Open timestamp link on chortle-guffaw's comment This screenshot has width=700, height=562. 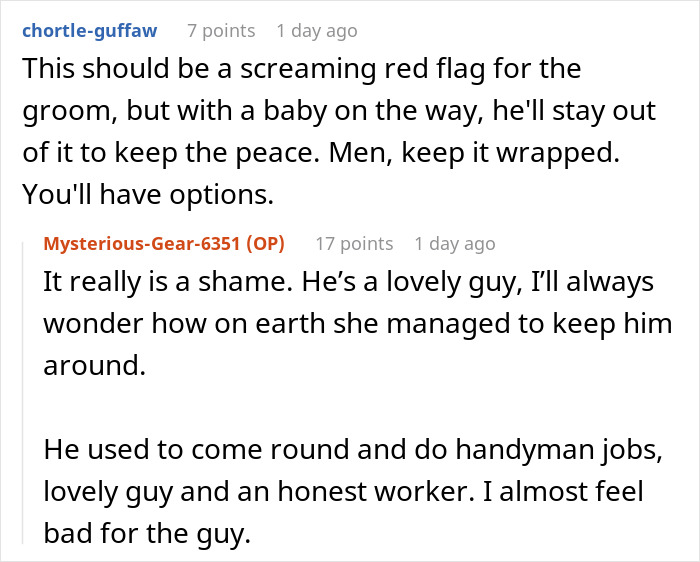[316, 31]
